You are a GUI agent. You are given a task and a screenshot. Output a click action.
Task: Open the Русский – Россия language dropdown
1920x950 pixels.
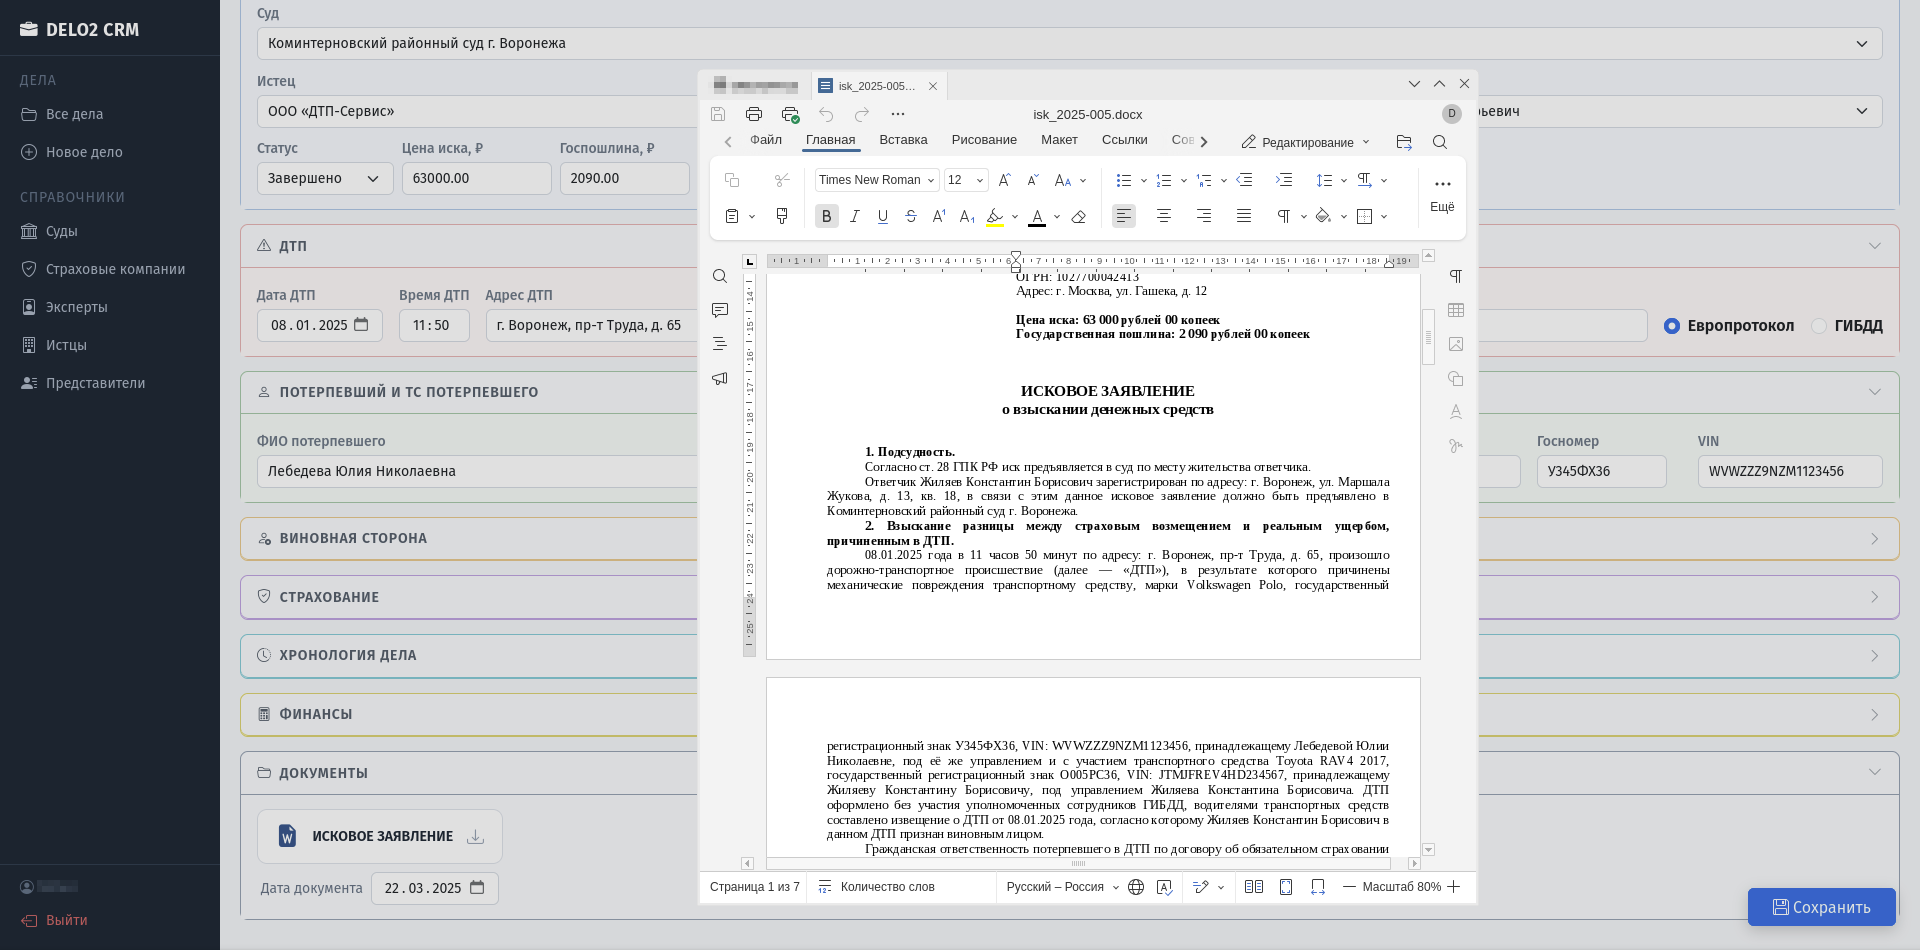coord(1062,887)
